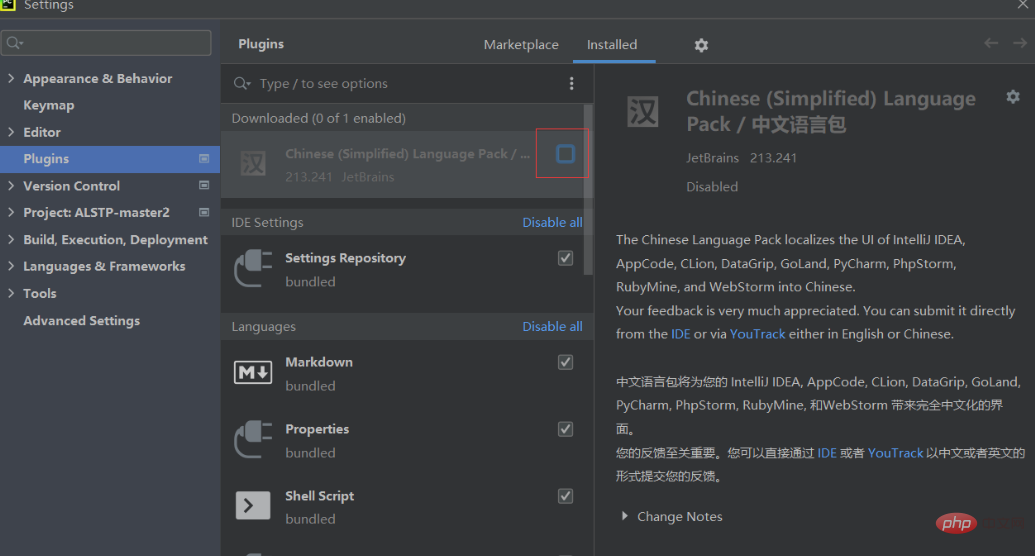The width and height of the screenshot is (1035, 556).
Task: Click the gear icon in the plugin details pane
Action: 1013,97
